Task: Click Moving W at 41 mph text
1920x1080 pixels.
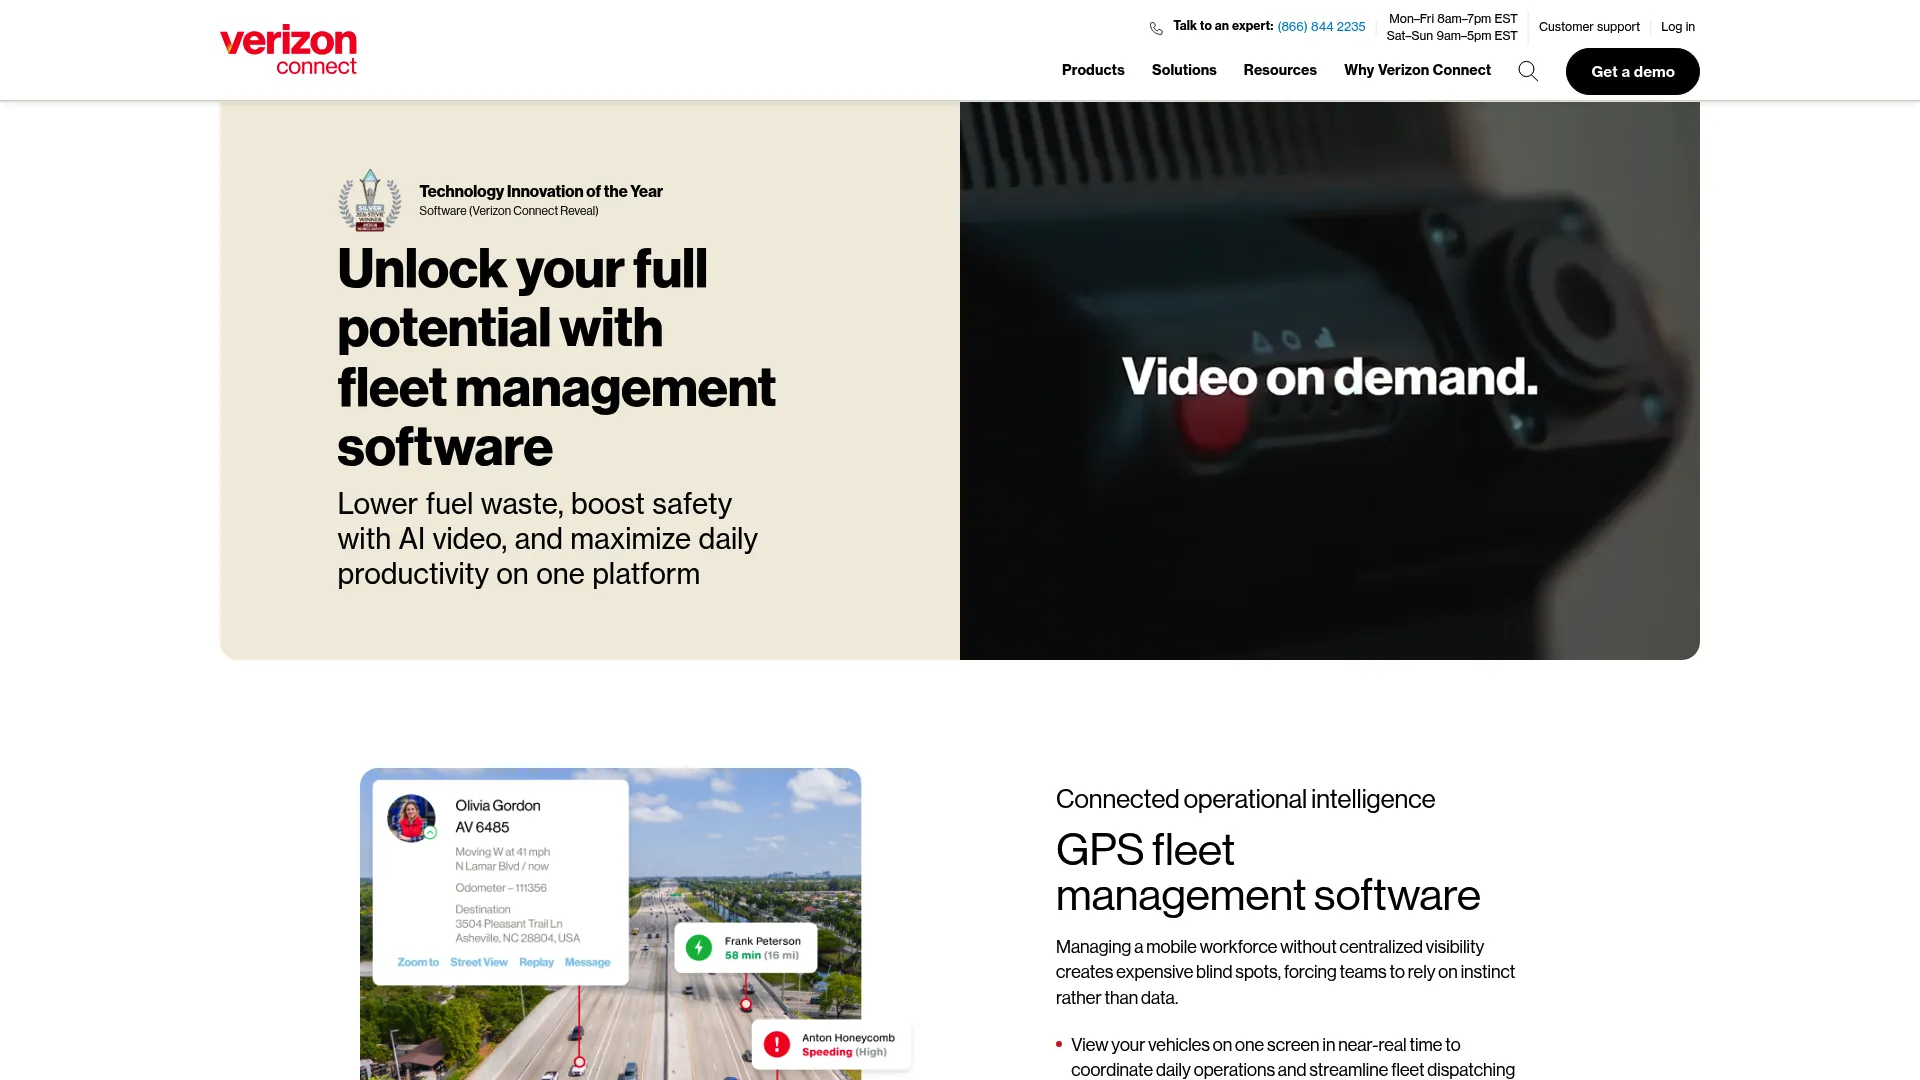Action: point(502,852)
